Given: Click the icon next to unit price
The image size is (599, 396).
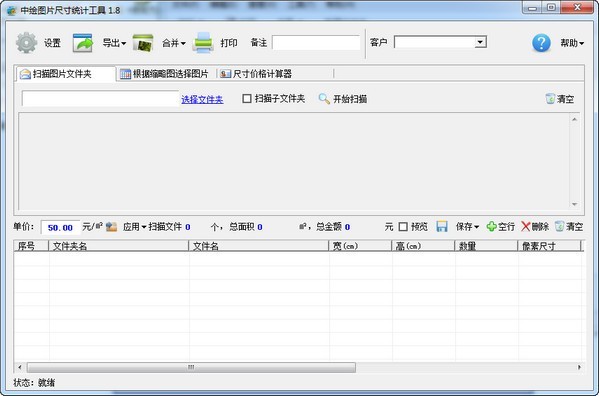Looking at the screenshot, I should point(112,227).
